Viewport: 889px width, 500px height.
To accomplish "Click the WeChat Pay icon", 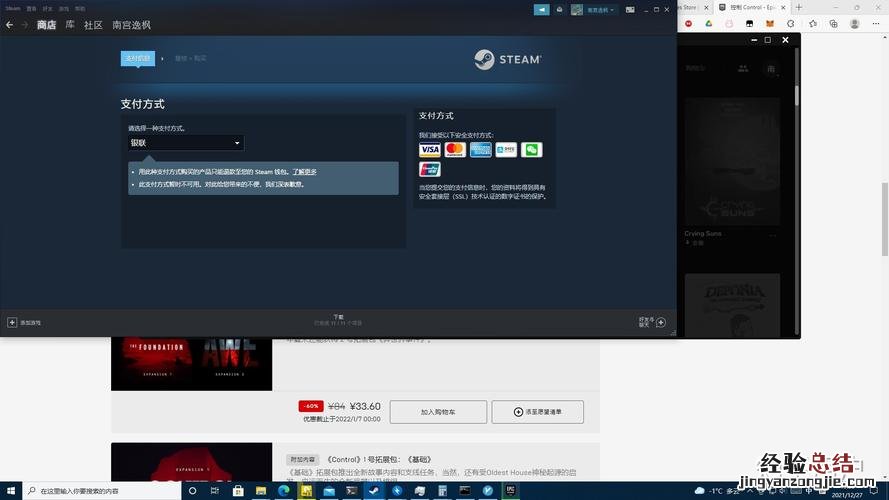I will [x=532, y=150].
